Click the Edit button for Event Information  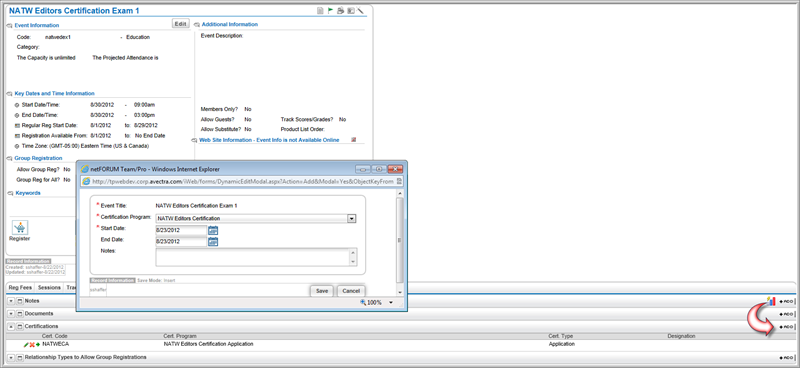(x=181, y=24)
